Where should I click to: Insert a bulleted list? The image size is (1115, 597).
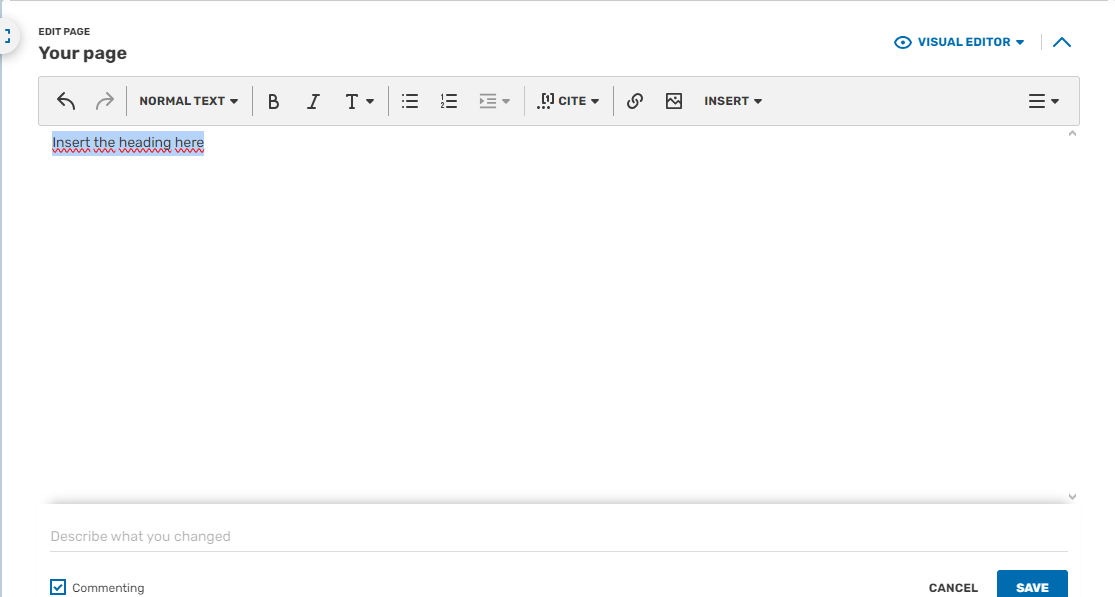410,101
